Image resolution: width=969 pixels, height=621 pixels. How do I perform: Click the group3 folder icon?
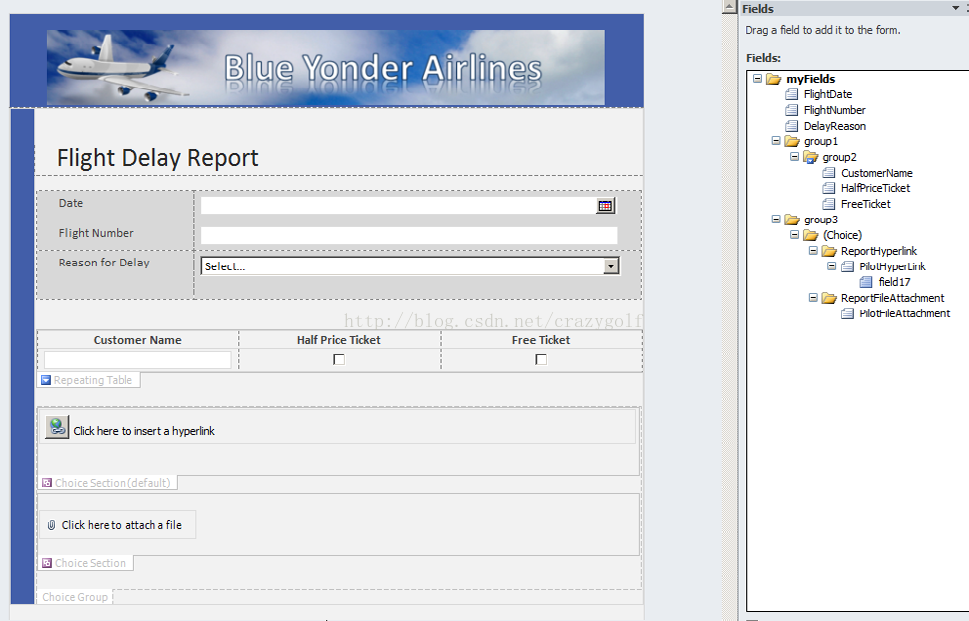point(792,220)
